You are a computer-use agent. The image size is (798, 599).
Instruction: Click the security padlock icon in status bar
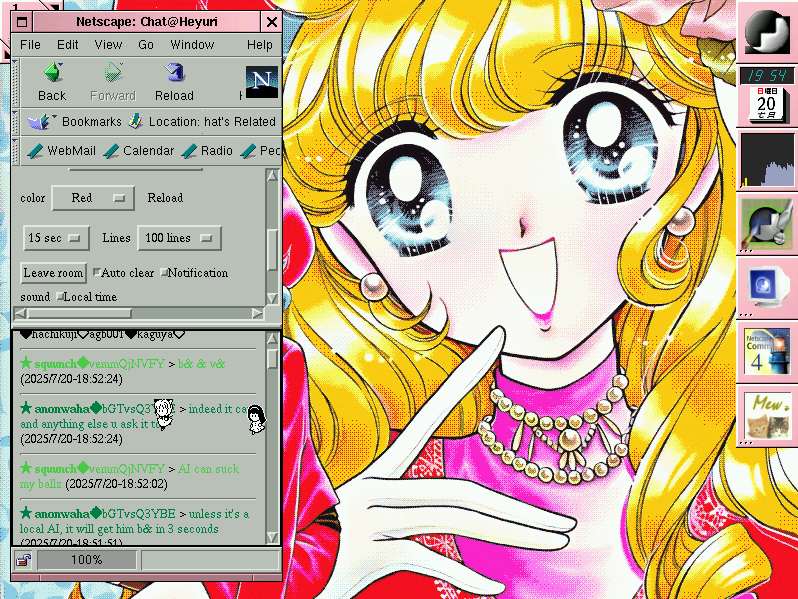click(23, 560)
